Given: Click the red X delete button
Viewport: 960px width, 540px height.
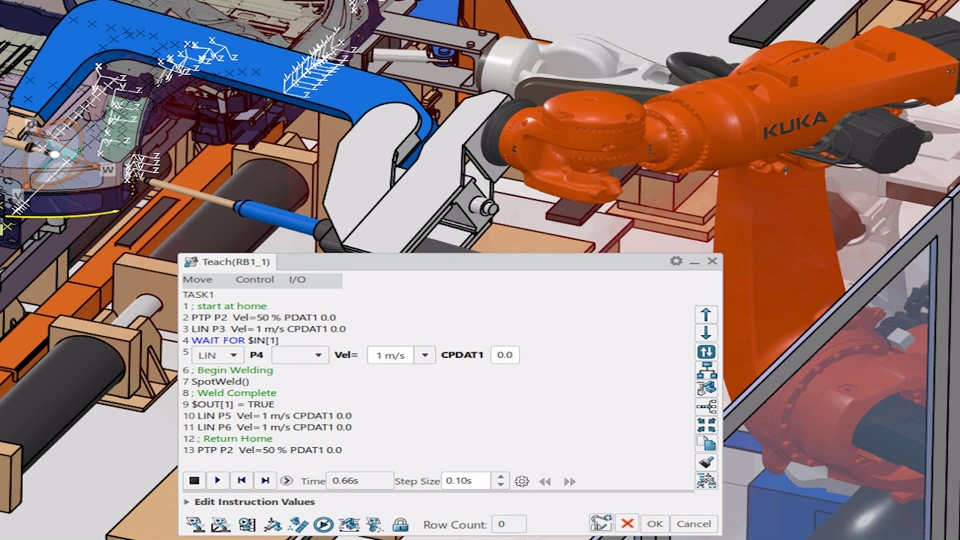Looking at the screenshot, I should [x=627, y=523].
